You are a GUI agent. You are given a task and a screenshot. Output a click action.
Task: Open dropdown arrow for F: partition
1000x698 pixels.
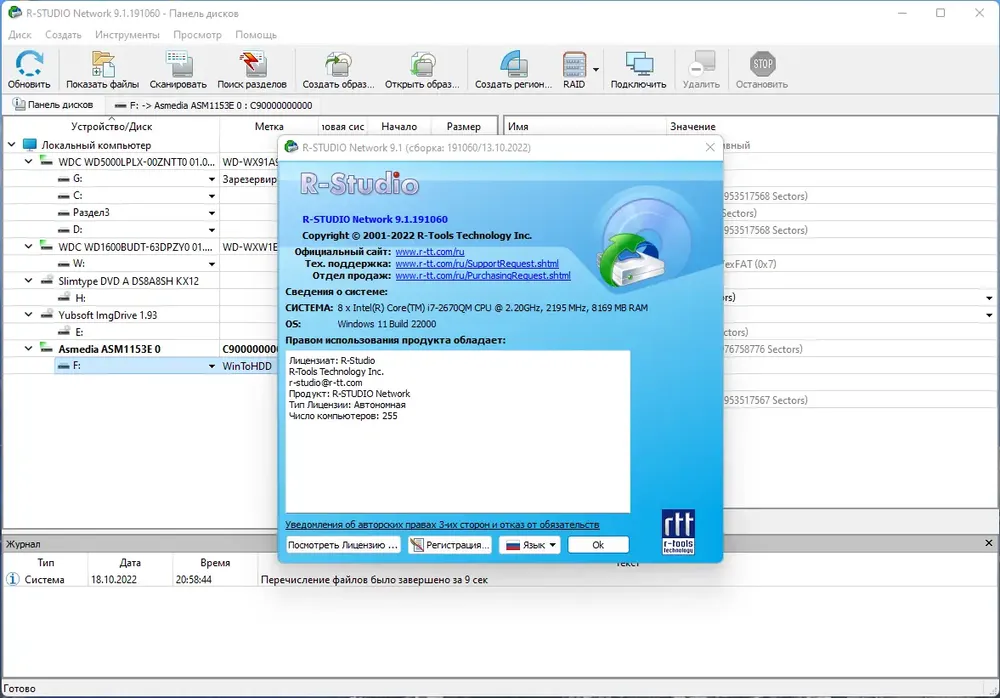[x=212, y=366]
